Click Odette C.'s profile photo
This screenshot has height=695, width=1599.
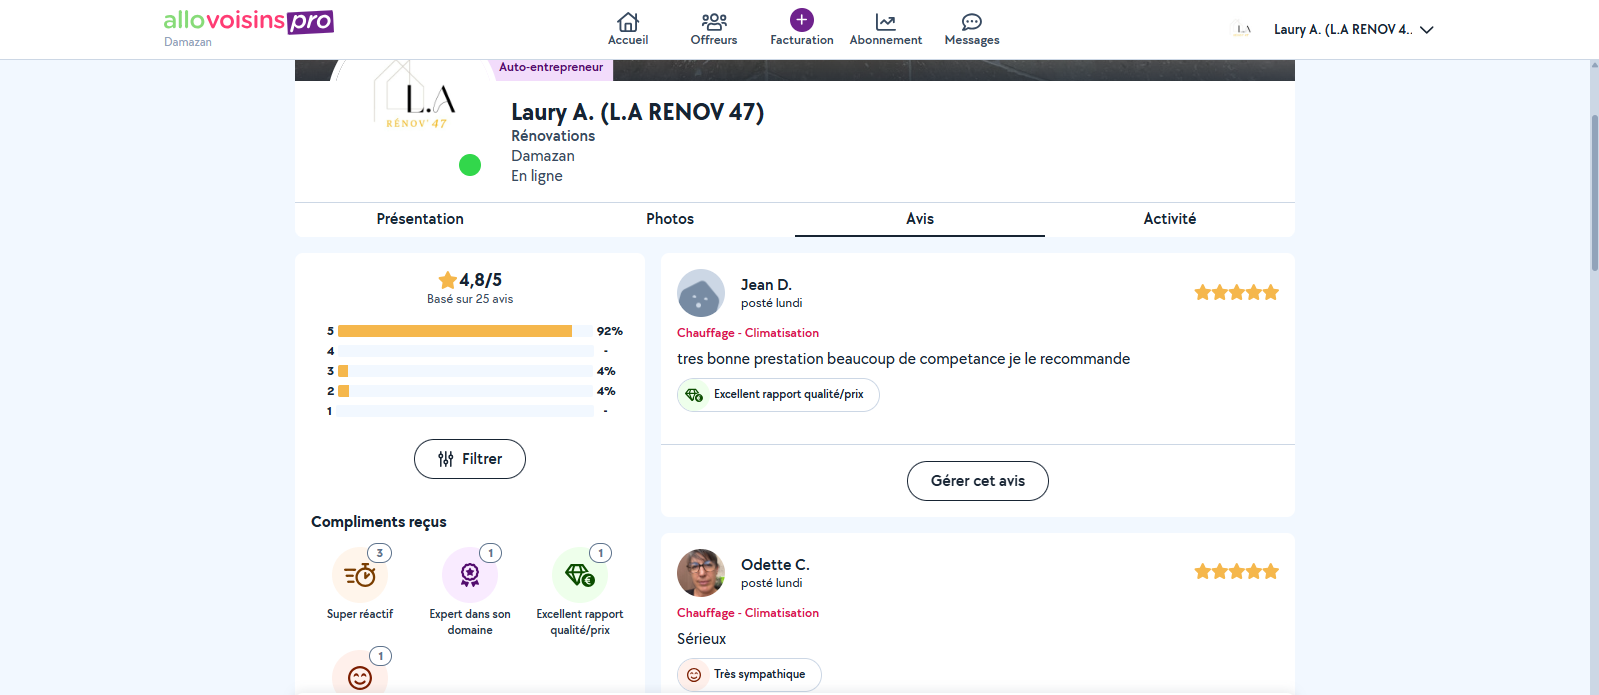(x=701, y=573)
